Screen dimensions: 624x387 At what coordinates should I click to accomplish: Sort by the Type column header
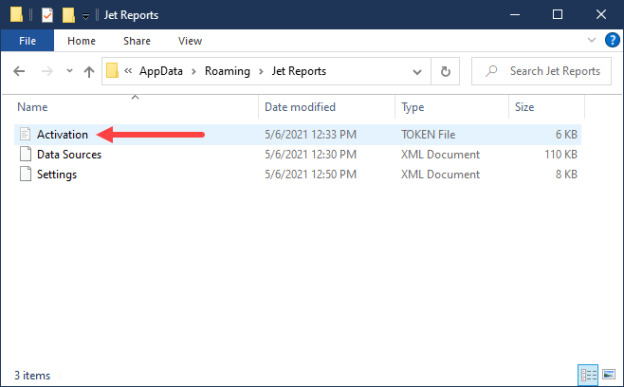(412, 107)
